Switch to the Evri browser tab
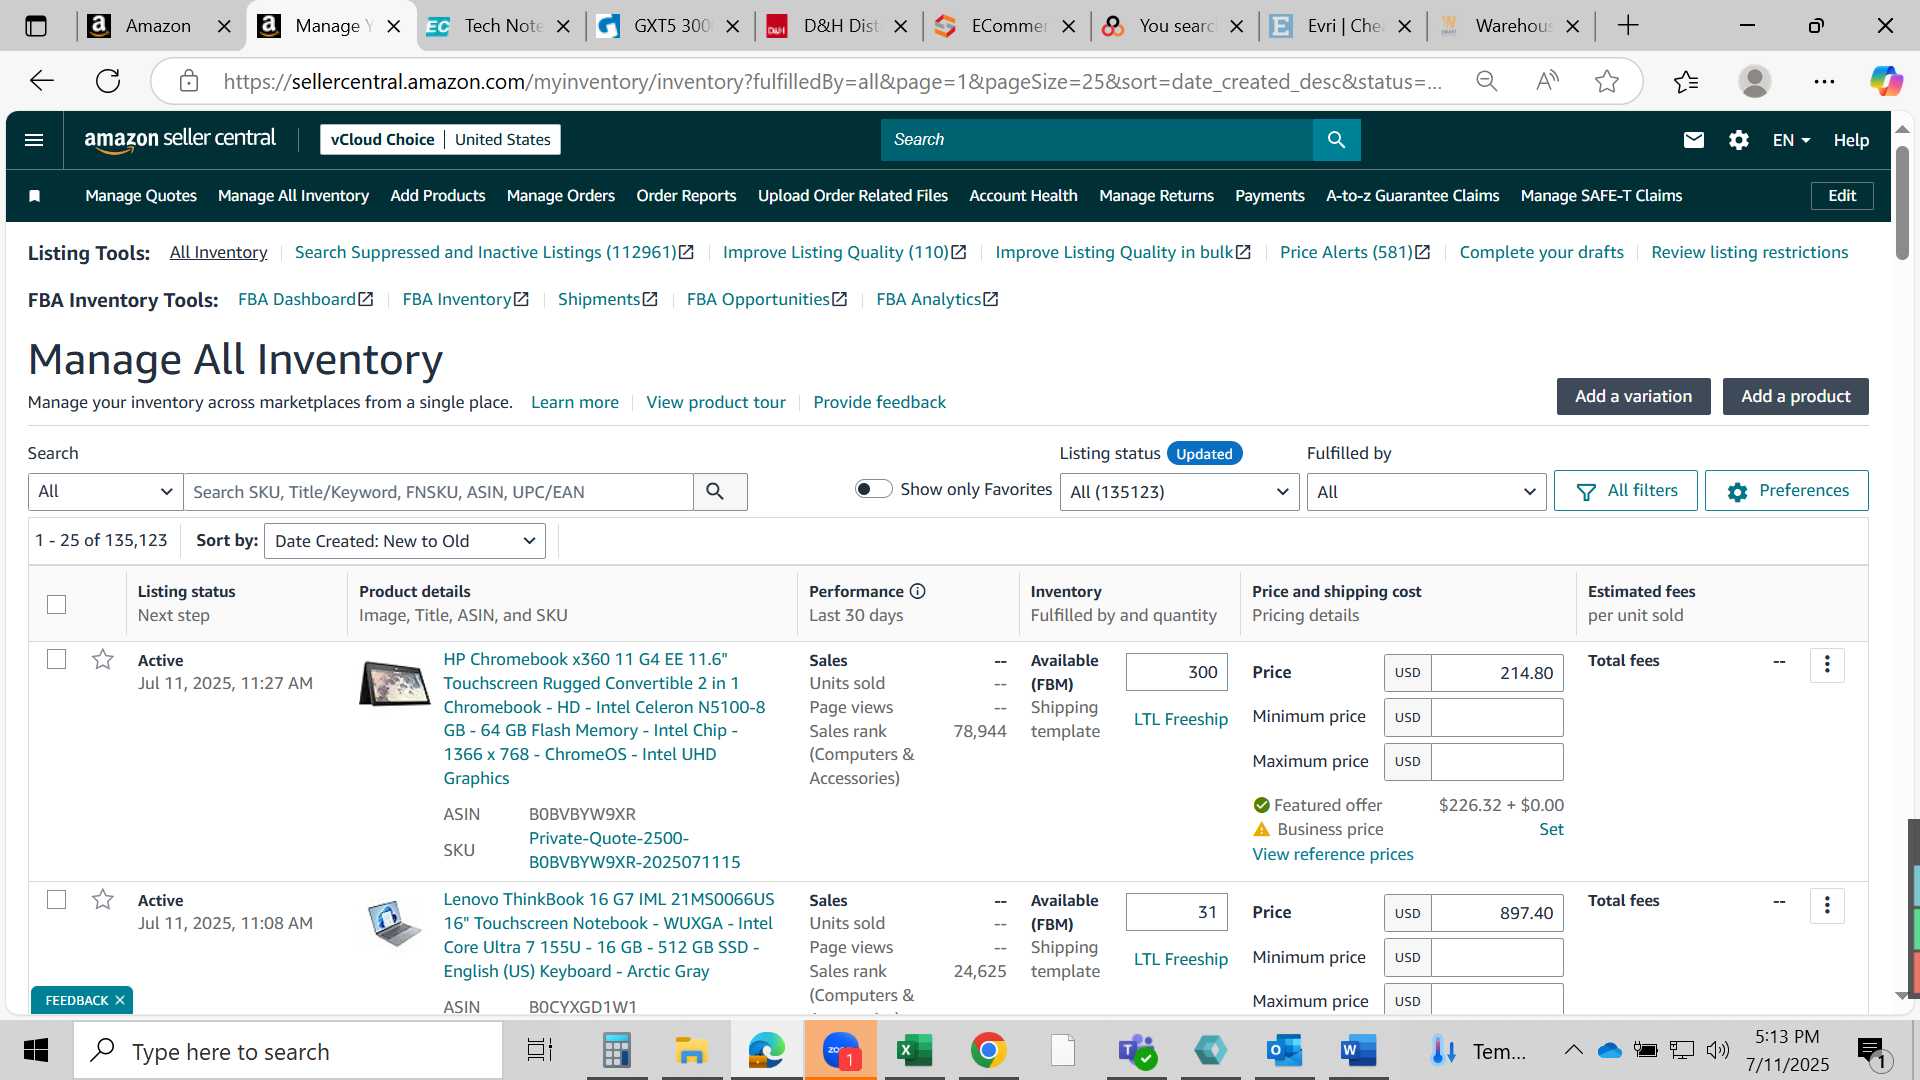This screenshot has width=1920, height=1080. [1340, 26]
